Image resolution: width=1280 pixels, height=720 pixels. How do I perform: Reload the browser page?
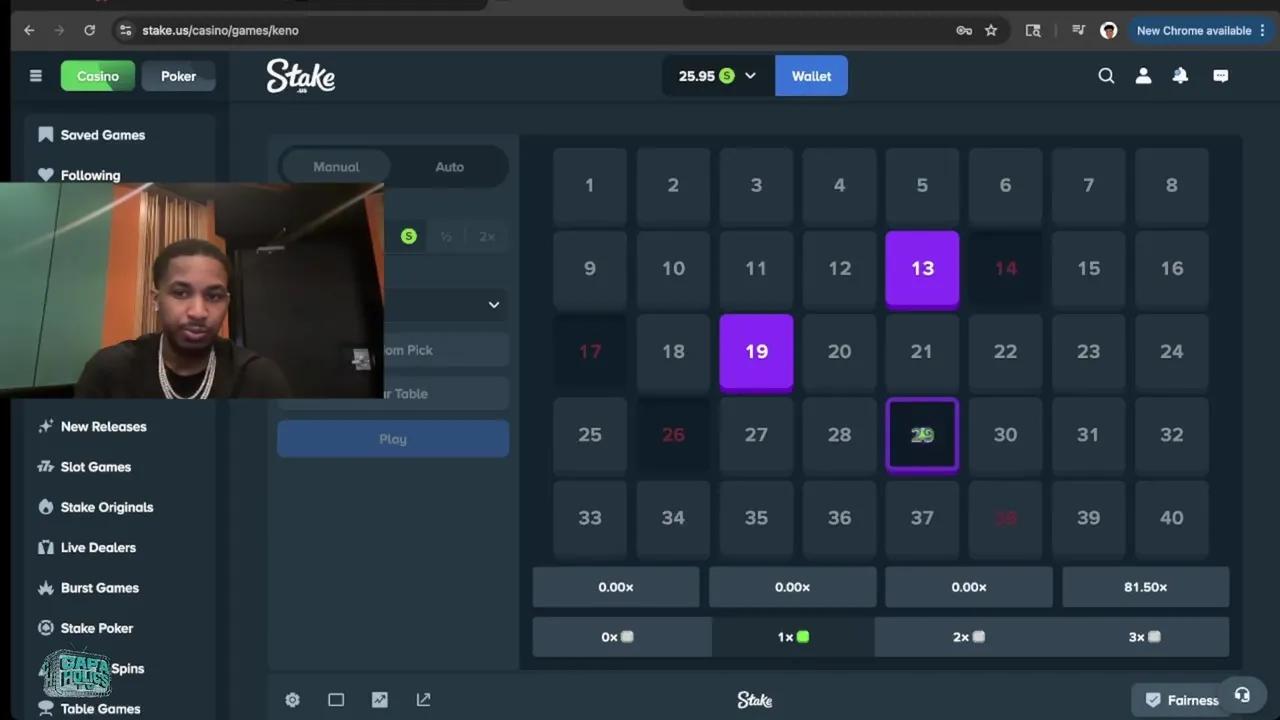[x=89, y=30]
